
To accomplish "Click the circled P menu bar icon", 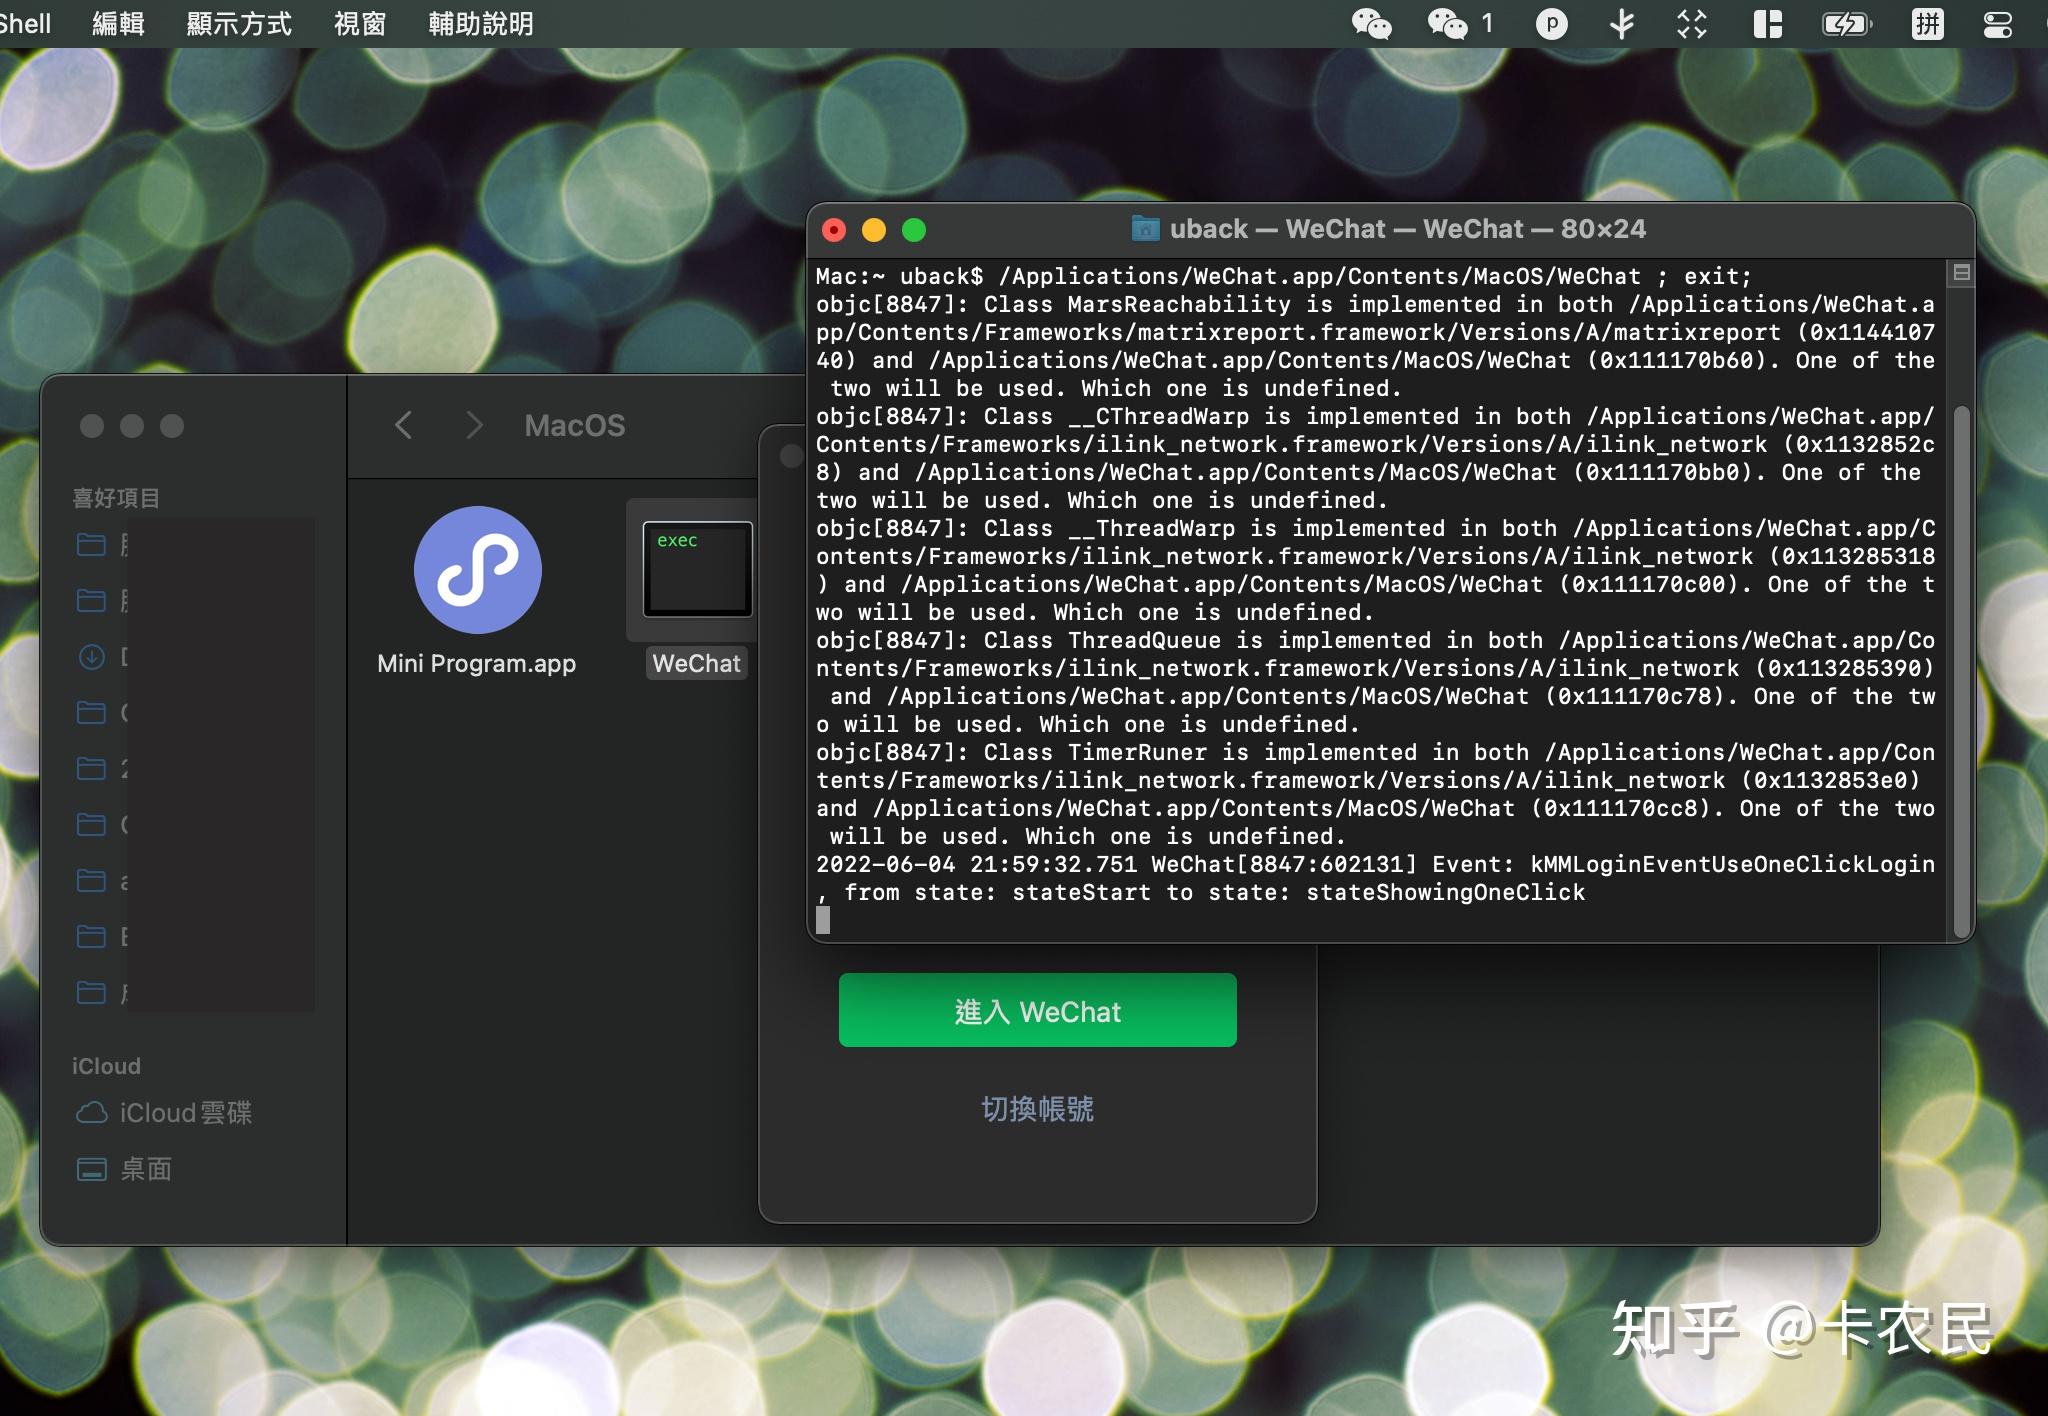I will tap(1551, 23).
